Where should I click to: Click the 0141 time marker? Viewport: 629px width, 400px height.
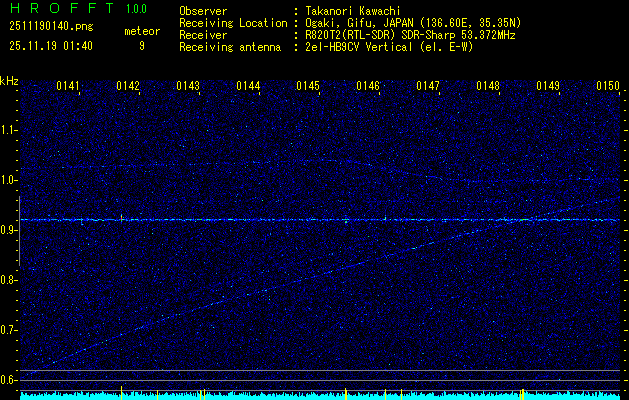click(x=68, y=87)
